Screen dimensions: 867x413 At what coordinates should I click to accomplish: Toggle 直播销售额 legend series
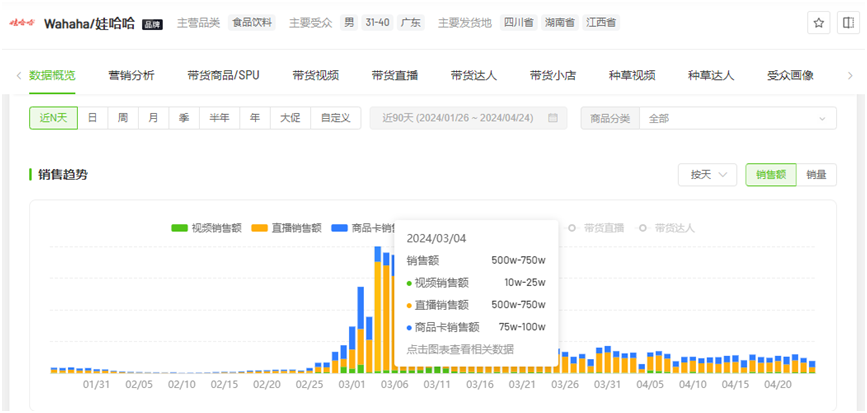pos(287,228)
